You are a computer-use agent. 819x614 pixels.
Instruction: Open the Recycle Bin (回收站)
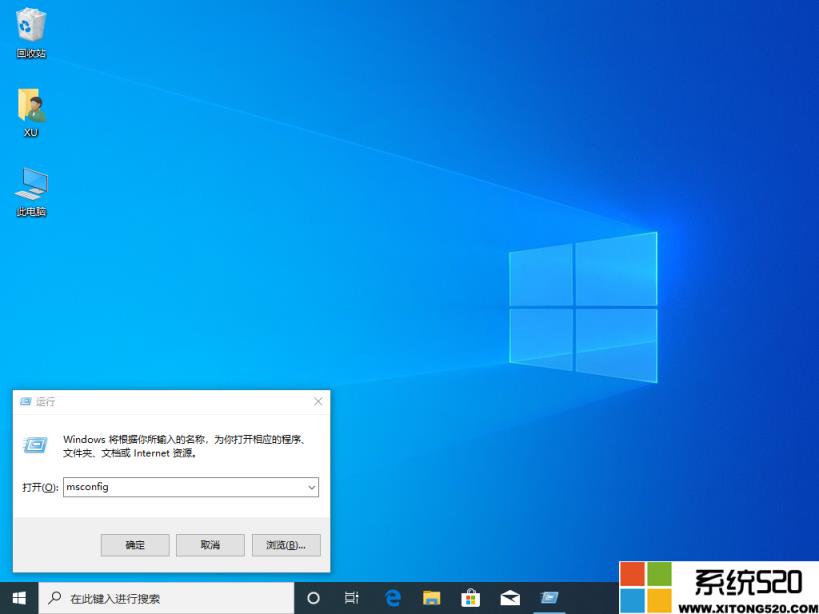tap(30, 28)
